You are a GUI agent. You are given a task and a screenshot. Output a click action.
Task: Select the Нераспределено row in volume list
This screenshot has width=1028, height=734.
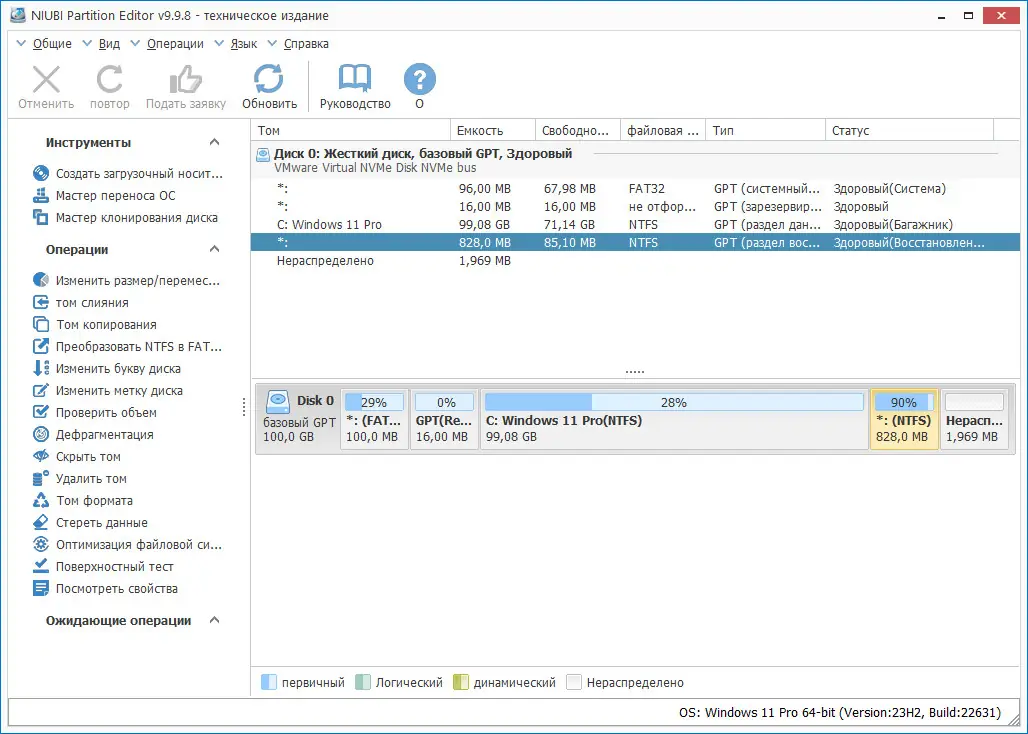coord(635,261)
